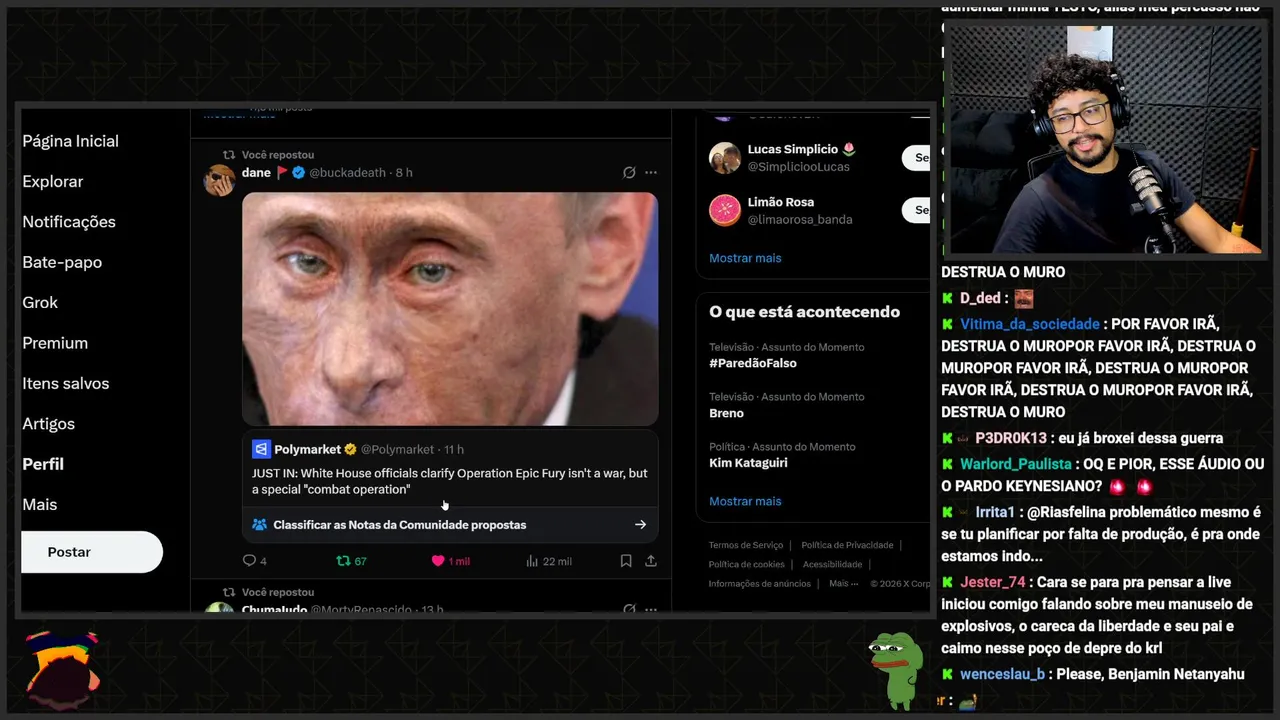
Task: Click chat username Jester_74
Action: coord(993,582)
